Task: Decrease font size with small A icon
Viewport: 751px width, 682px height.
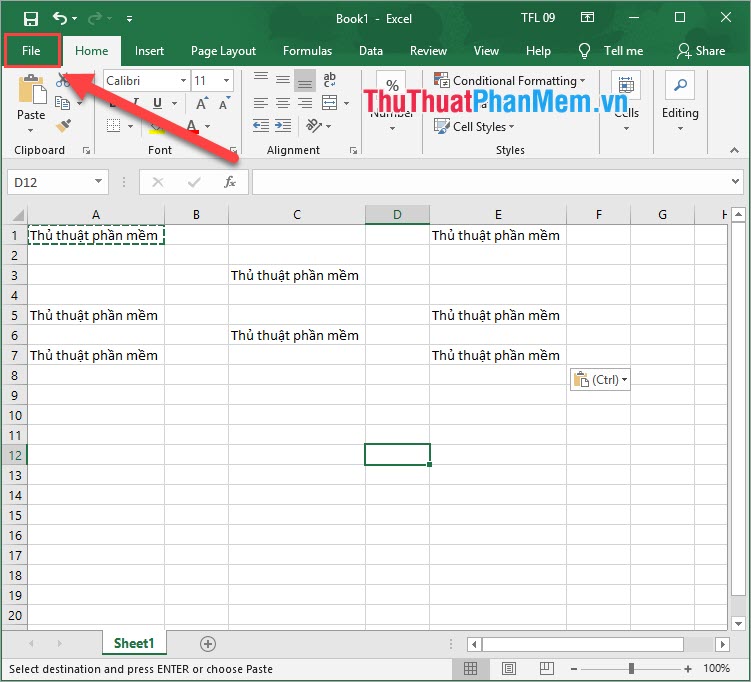Action: coord(224,103)
